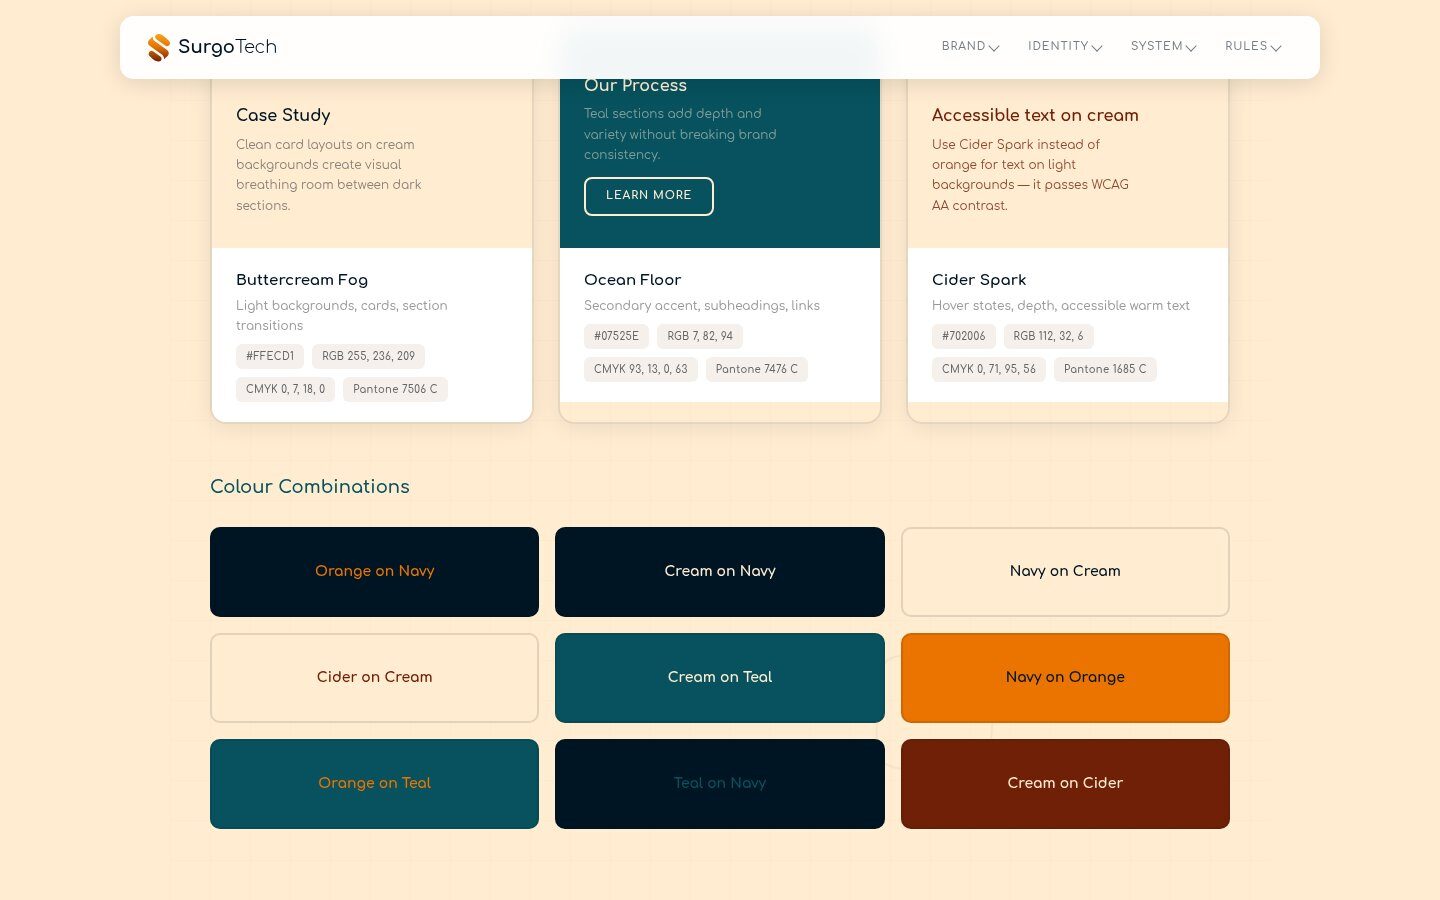1440x900 pixels.
Task: Pick the Cider on Cream swatch
Action: pyautogui.click(x=374, y=678)
